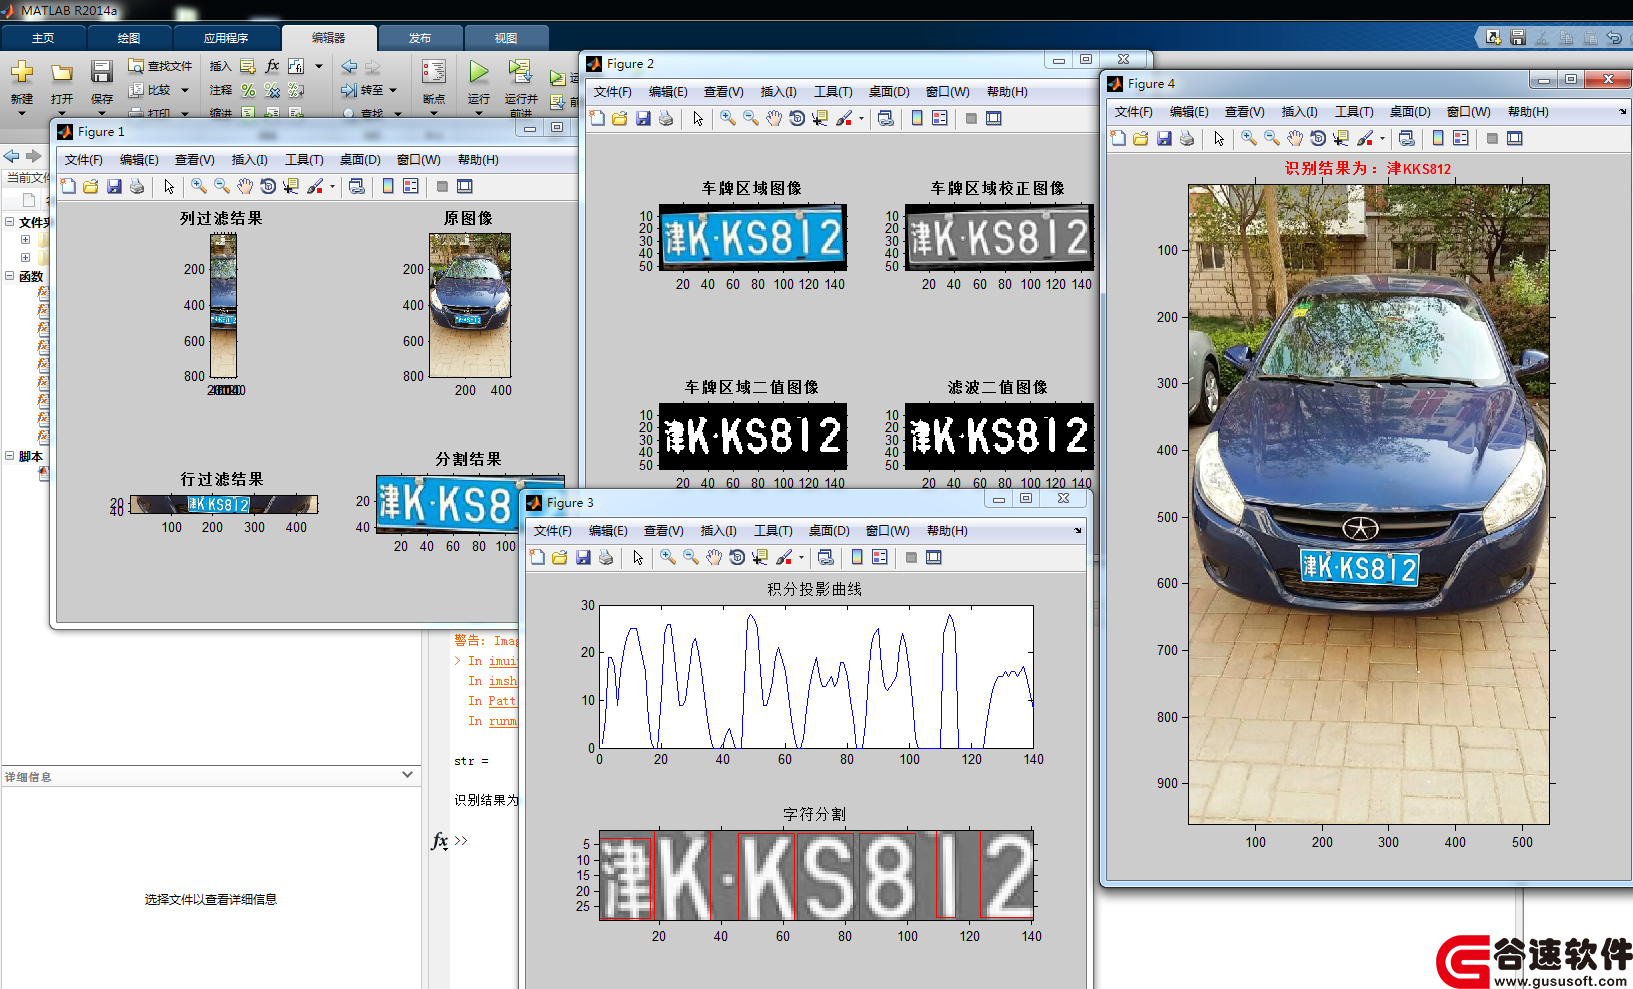
Task: Open the brush color dropdown in Figure 4
Action: (1382, 139)
